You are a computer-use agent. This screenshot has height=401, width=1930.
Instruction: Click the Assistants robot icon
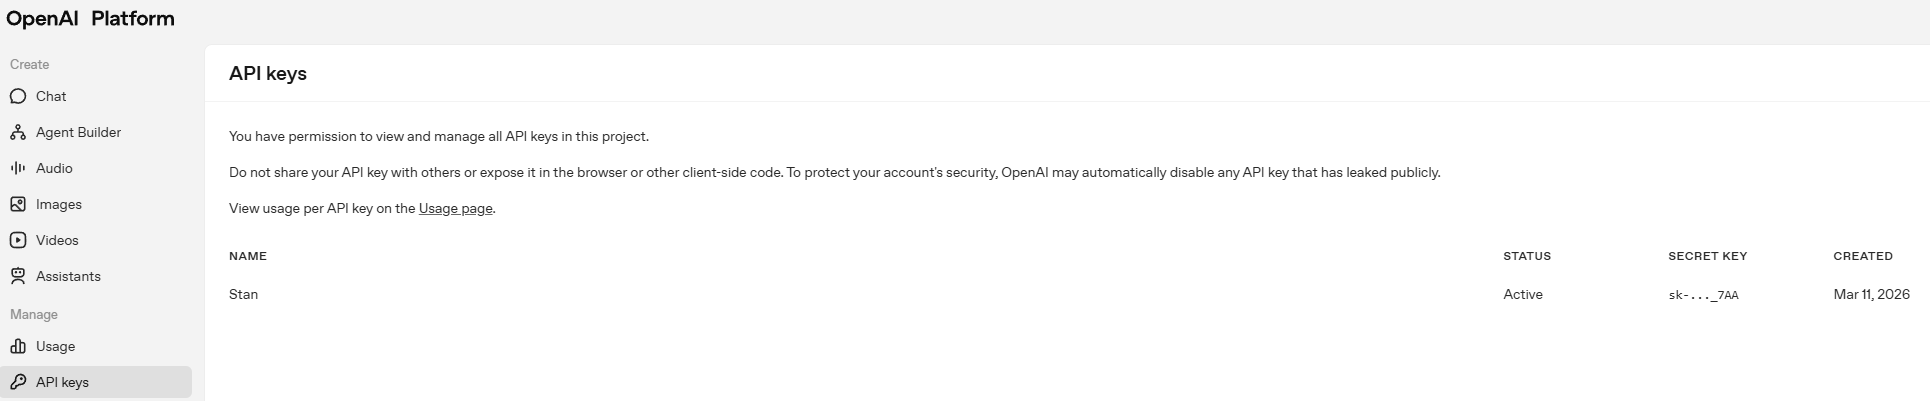[x=18, y=276]
